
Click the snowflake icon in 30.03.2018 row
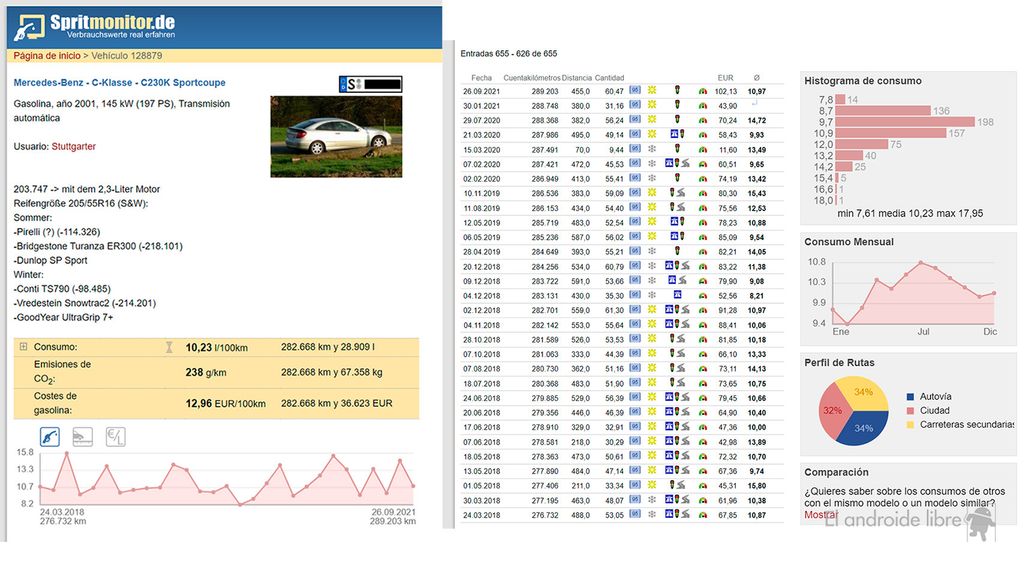click(x=652, y=500)
